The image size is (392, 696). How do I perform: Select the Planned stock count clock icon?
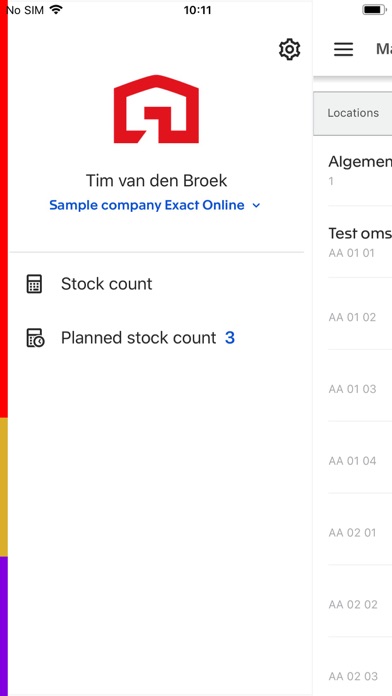pyautogui.click(x=35, y=338)
